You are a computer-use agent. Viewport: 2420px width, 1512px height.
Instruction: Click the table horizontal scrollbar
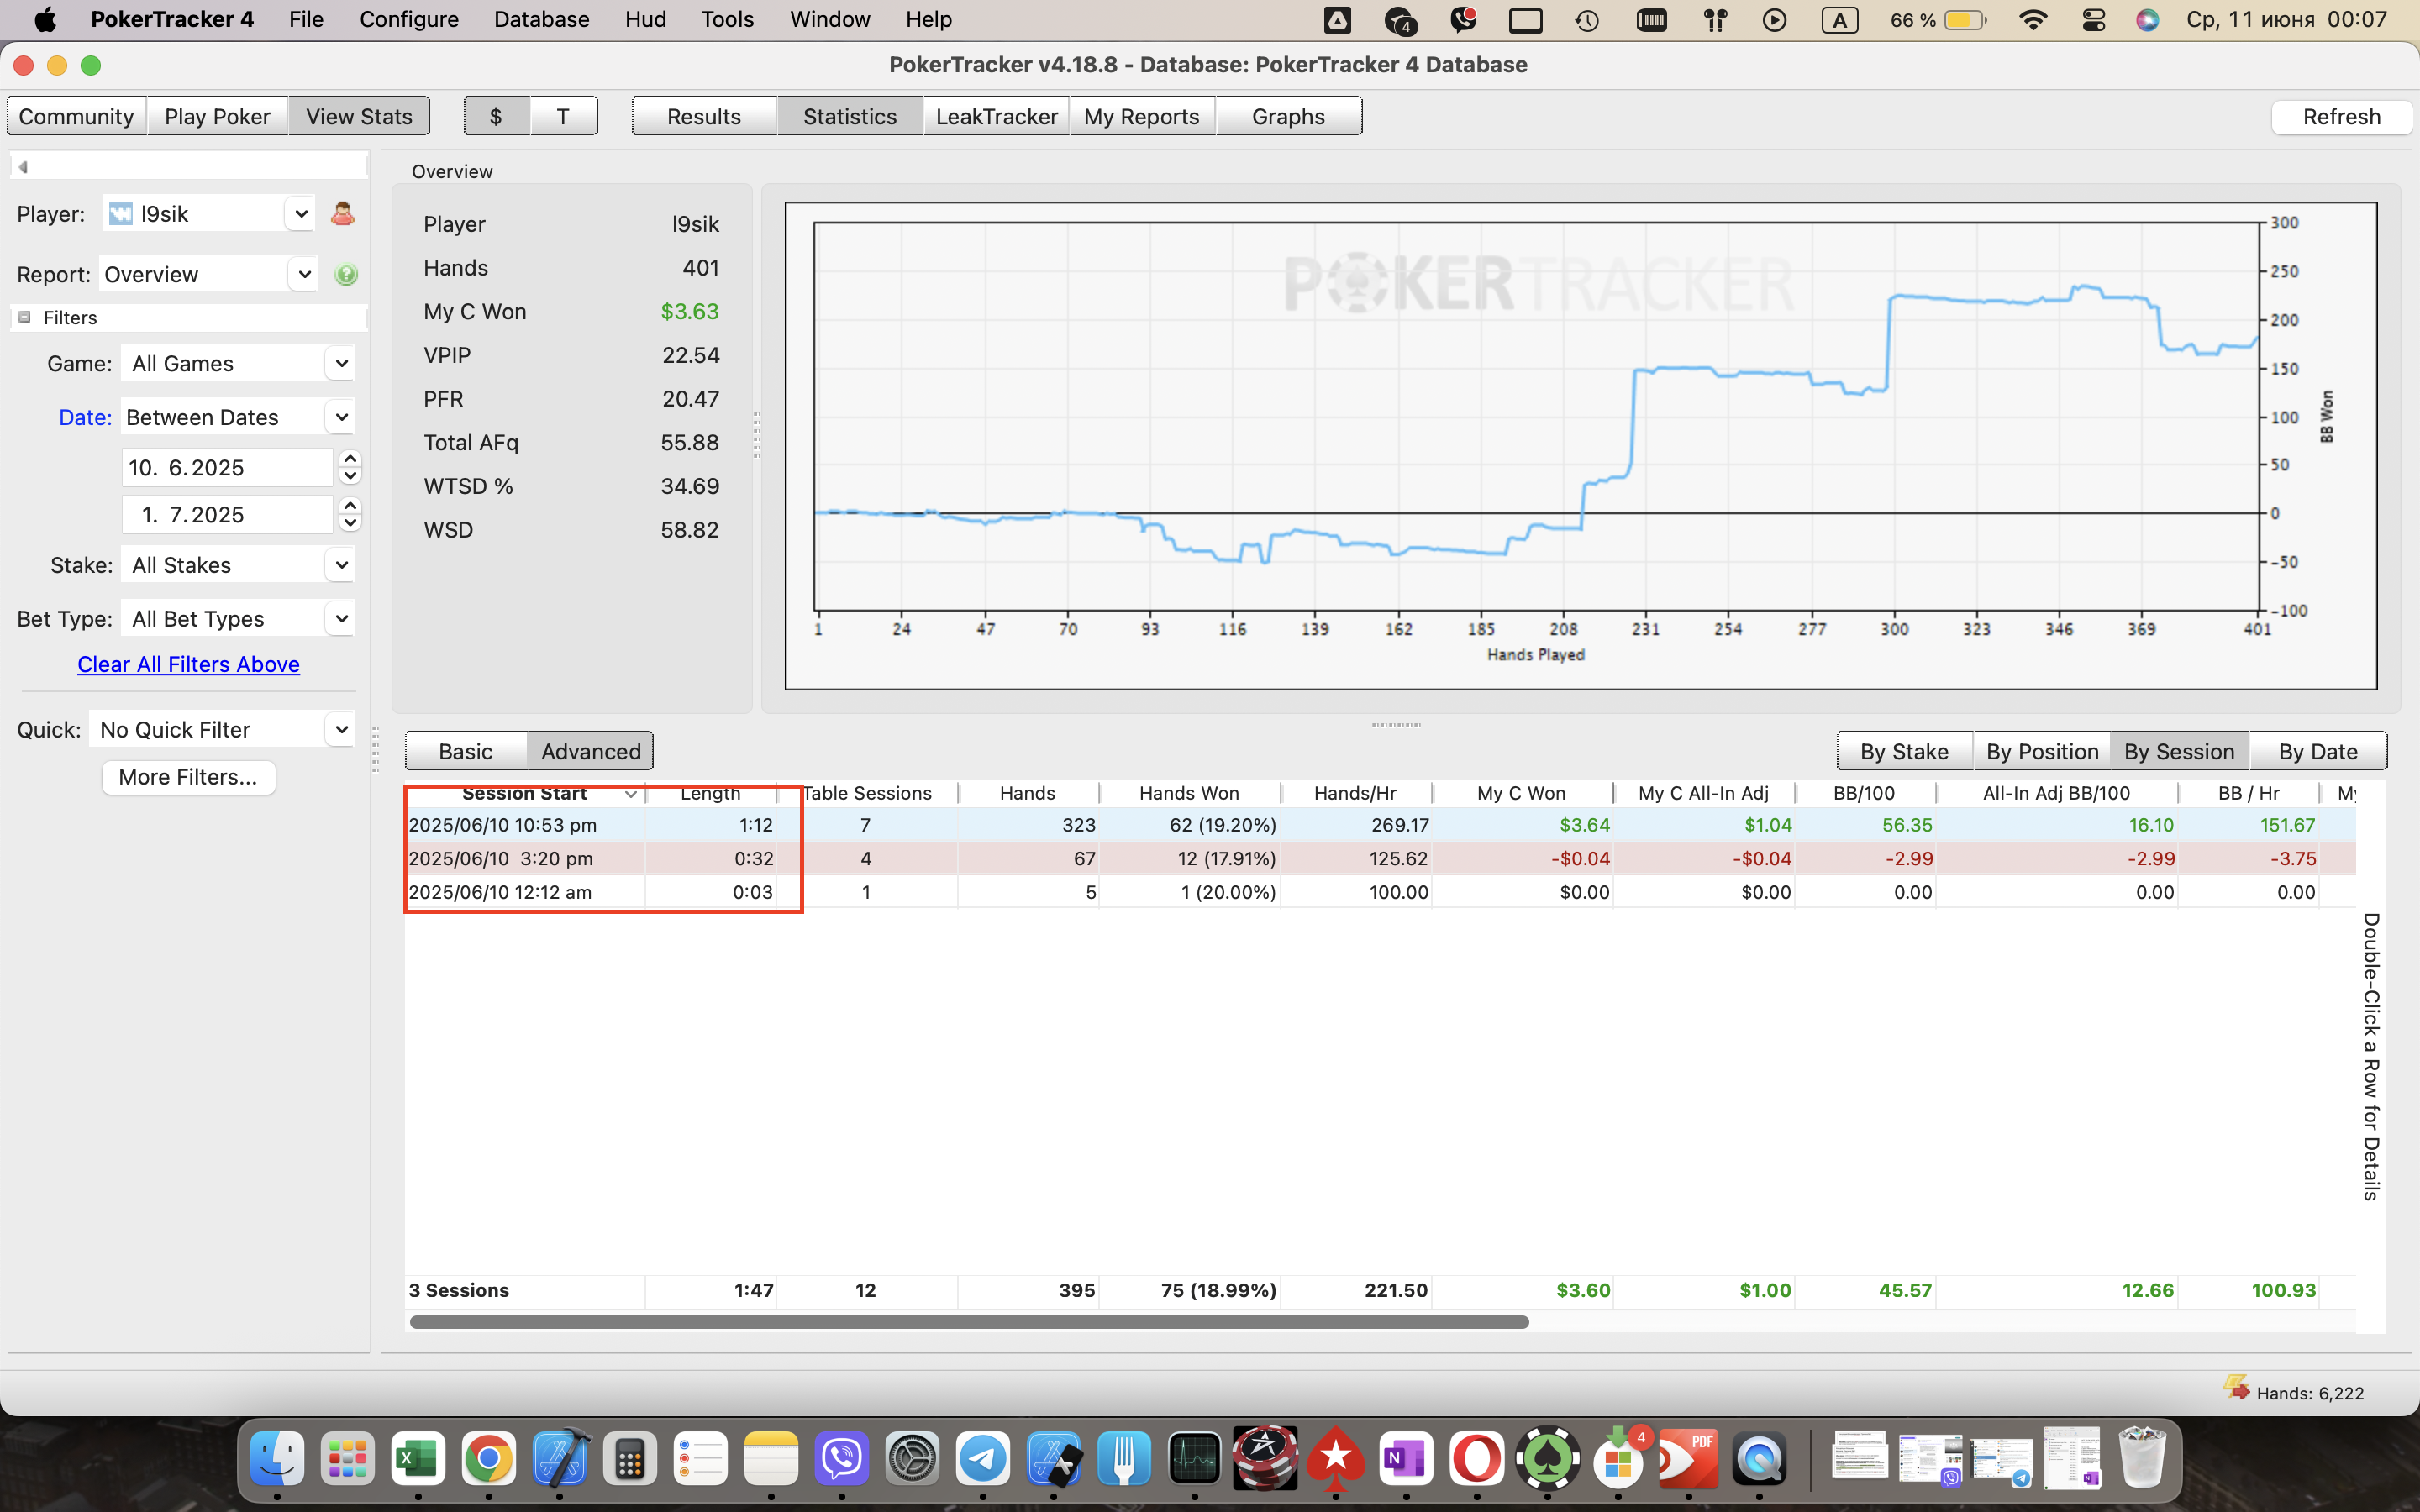click(968, 1322)
